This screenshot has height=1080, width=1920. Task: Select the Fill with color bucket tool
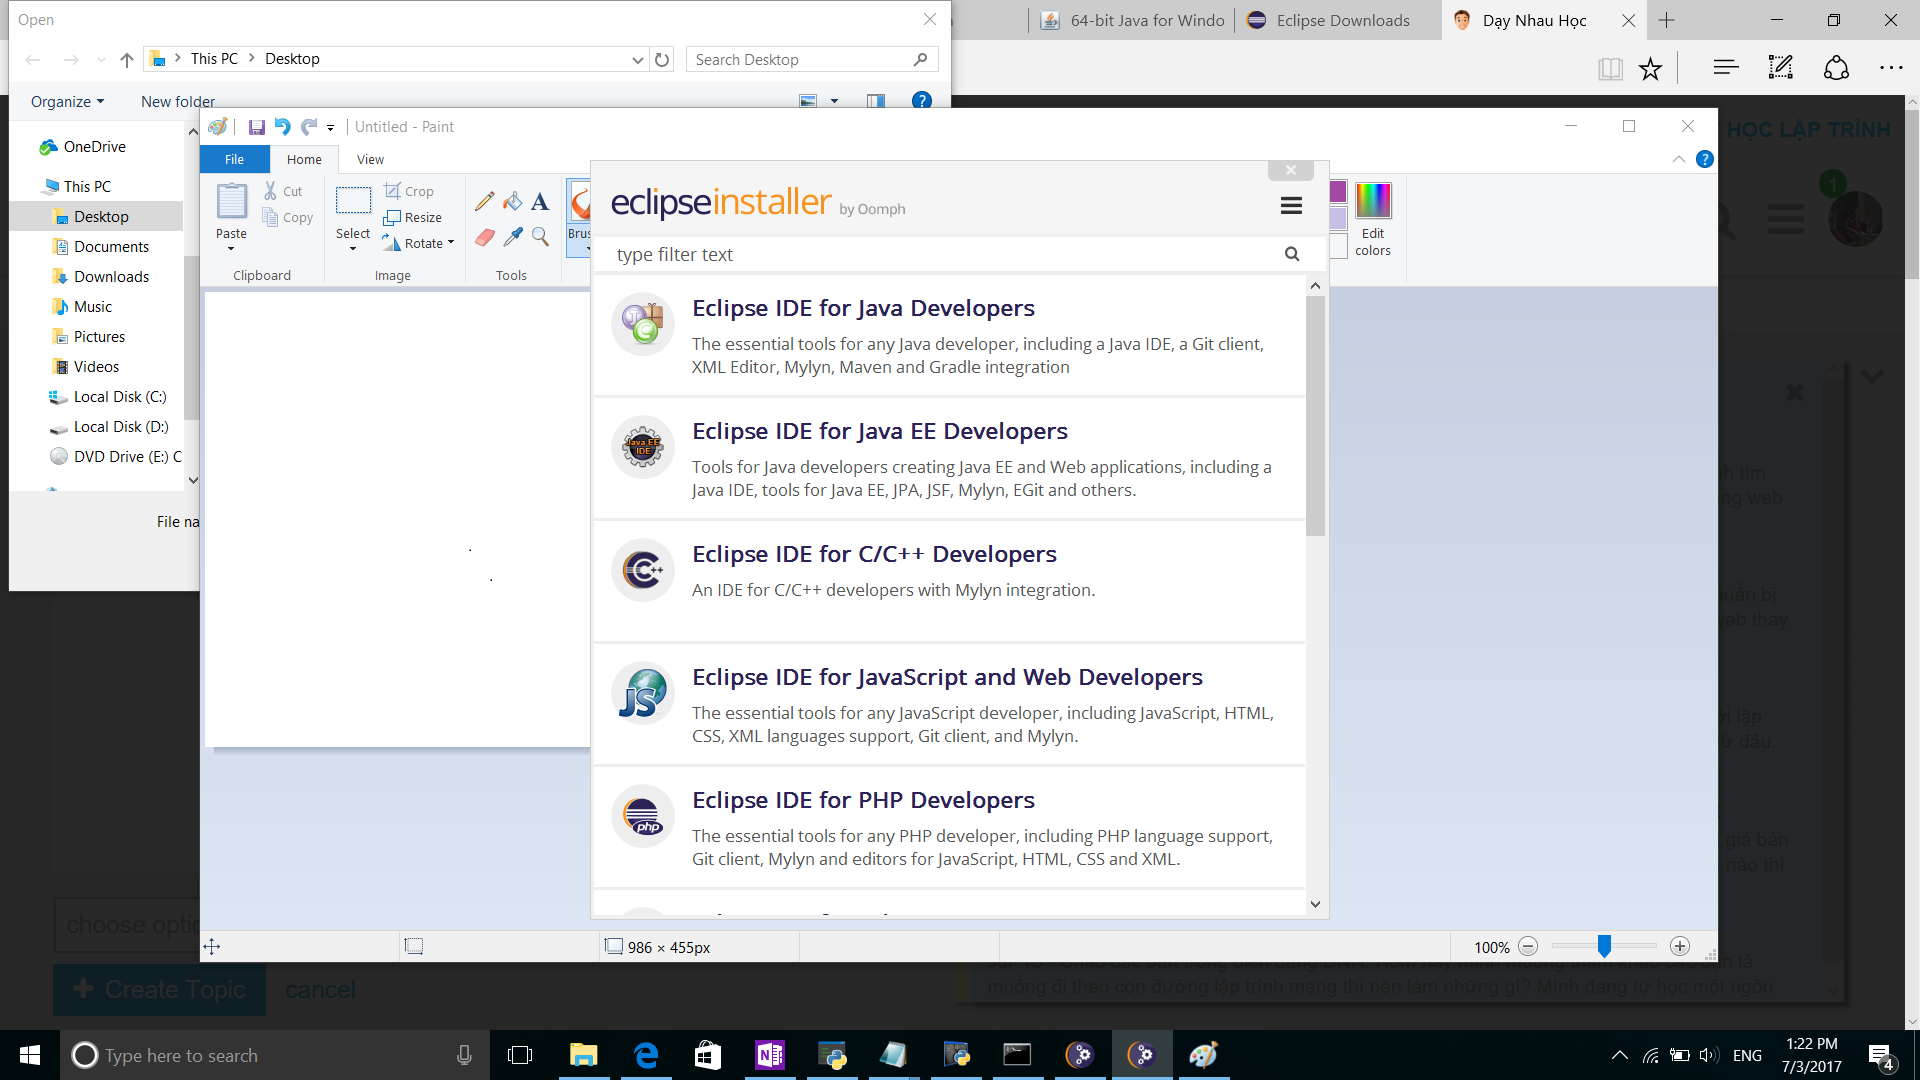513,202
